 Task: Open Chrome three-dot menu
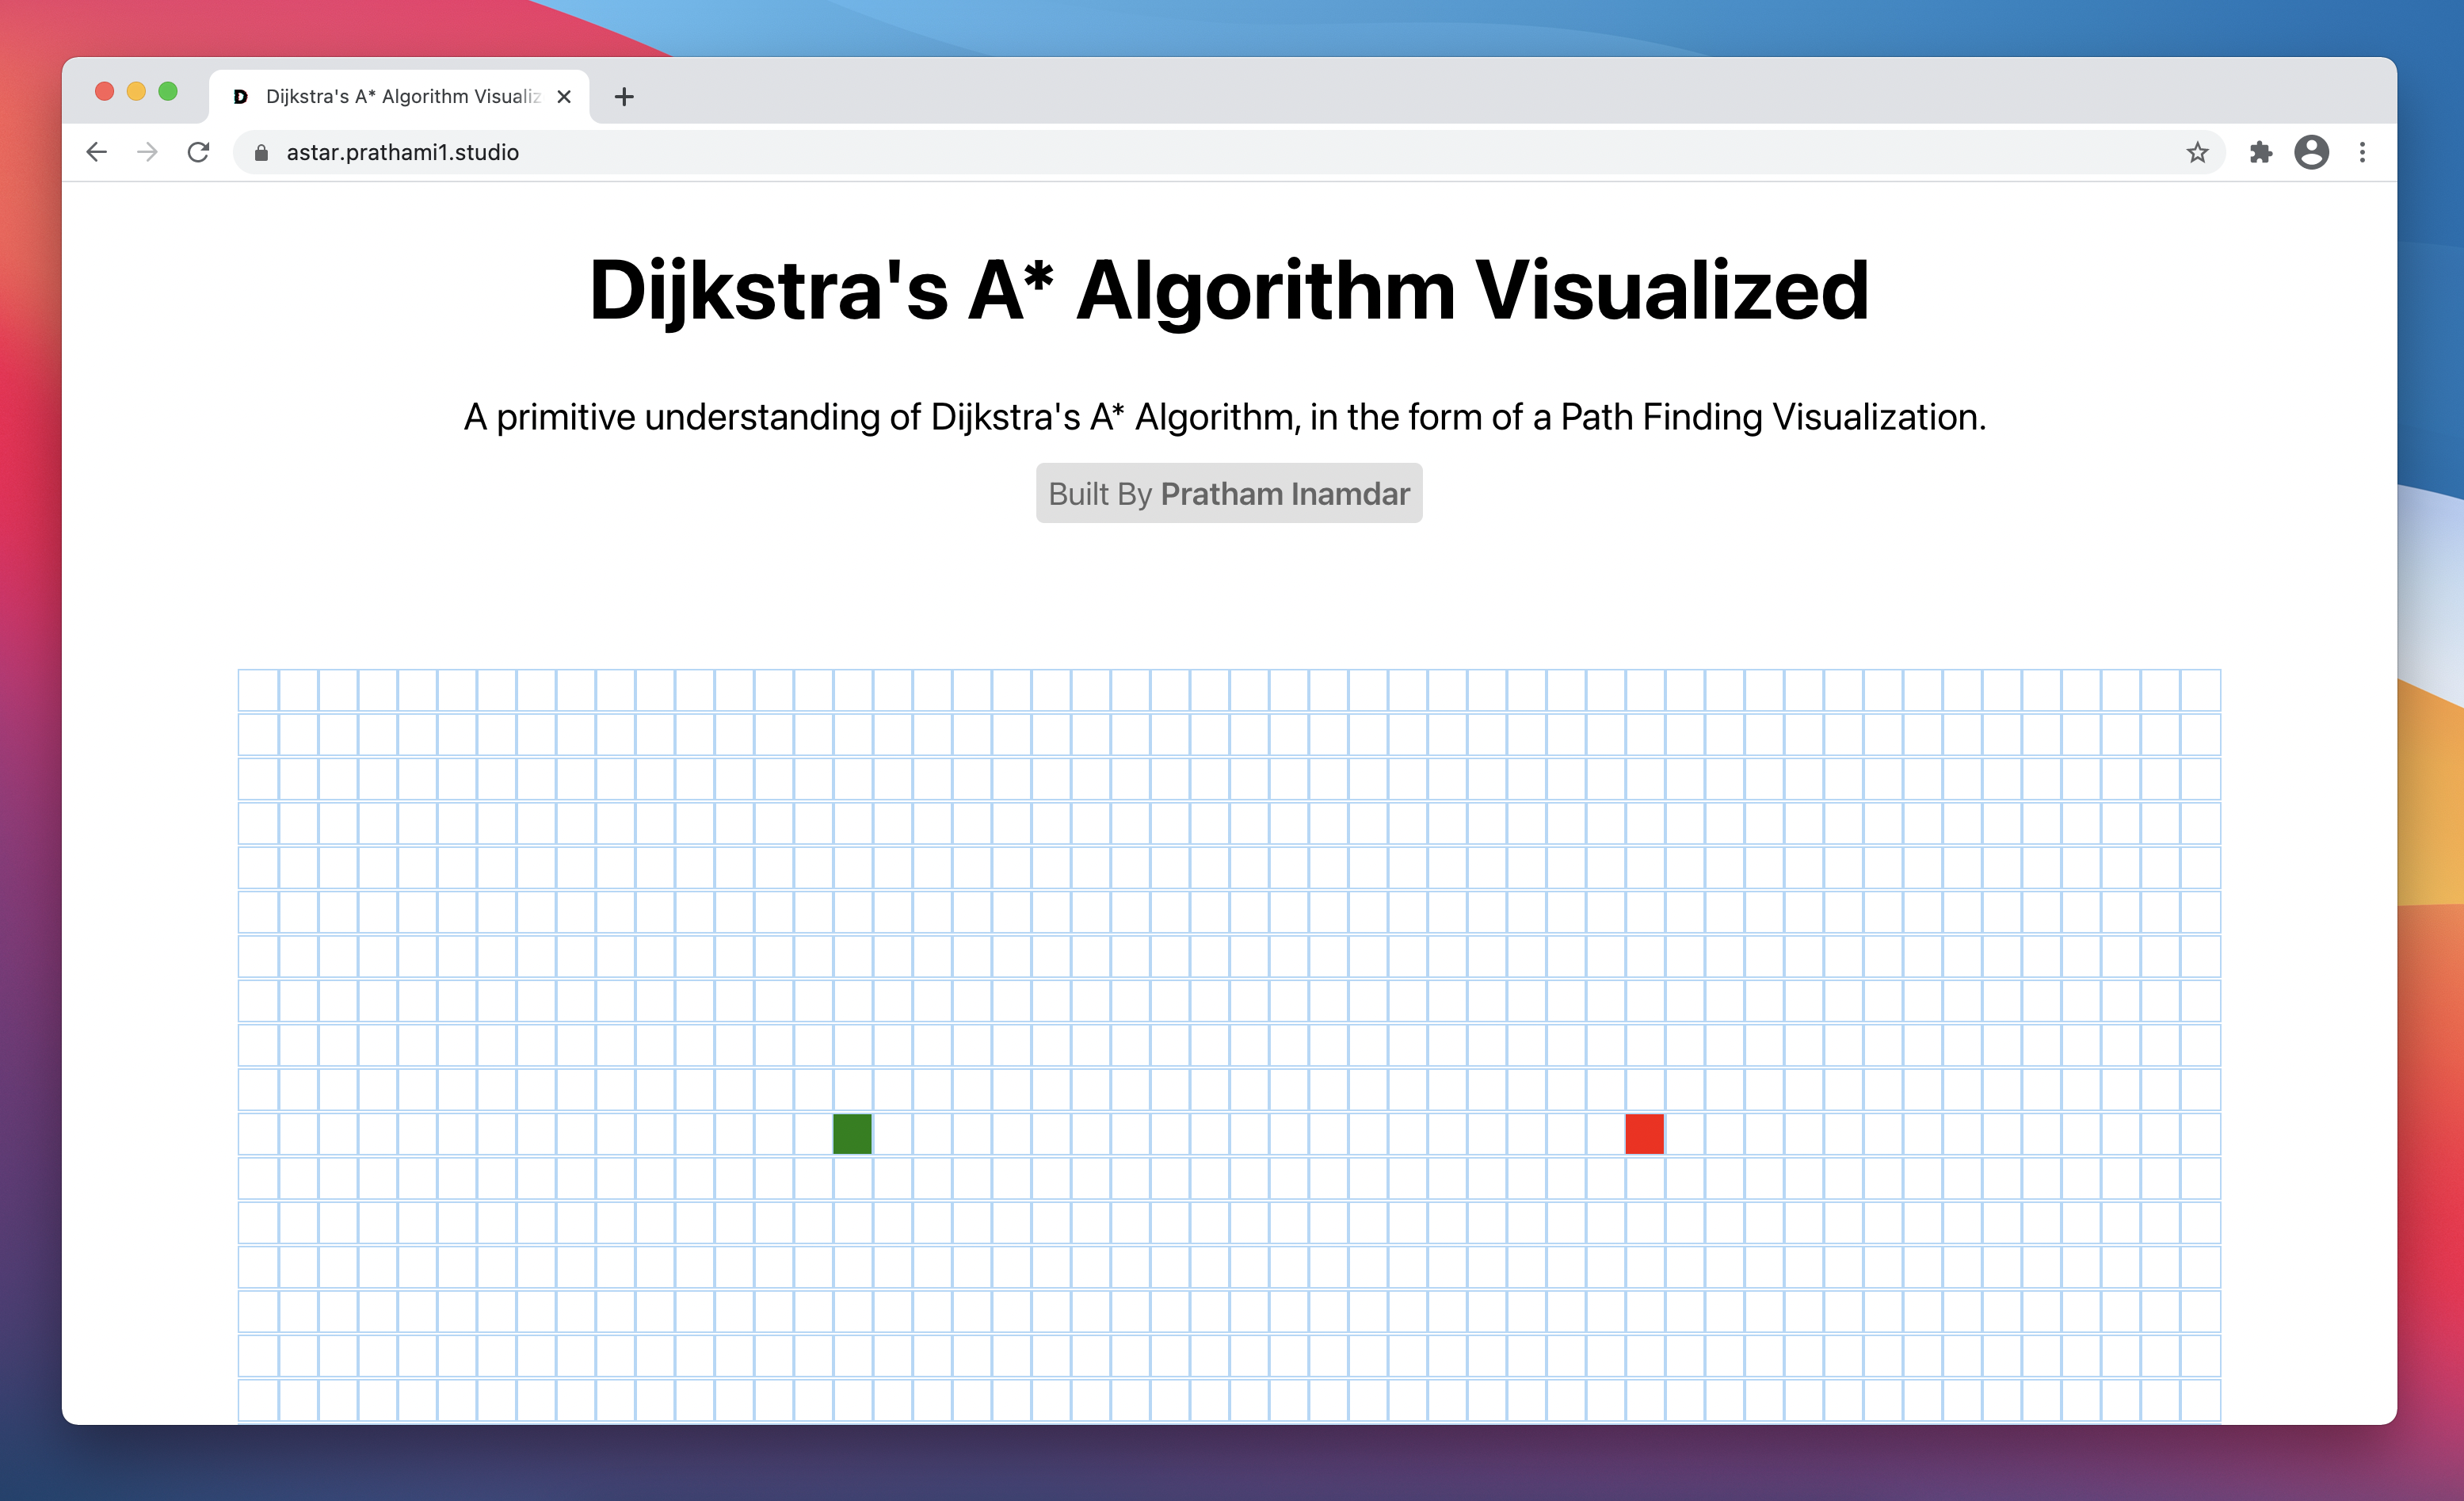2362,152
